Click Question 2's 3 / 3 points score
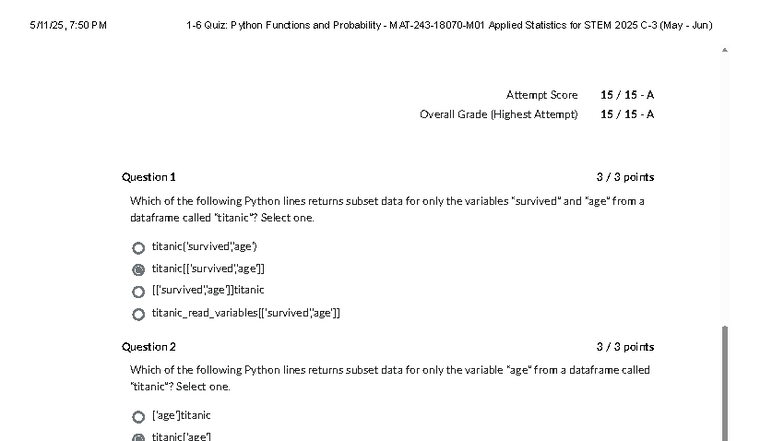This screenshot has width=784, height=441. click(x=625, y=347)
